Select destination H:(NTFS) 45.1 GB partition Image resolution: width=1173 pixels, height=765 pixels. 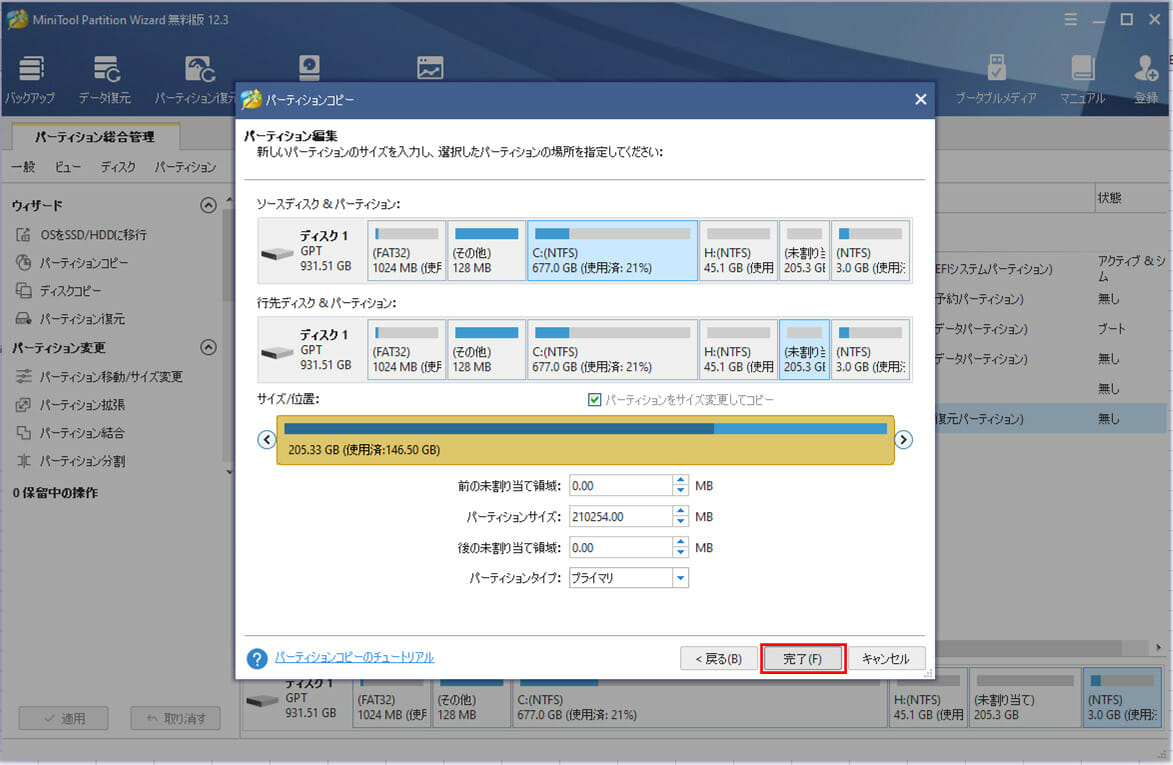(738, 350)
